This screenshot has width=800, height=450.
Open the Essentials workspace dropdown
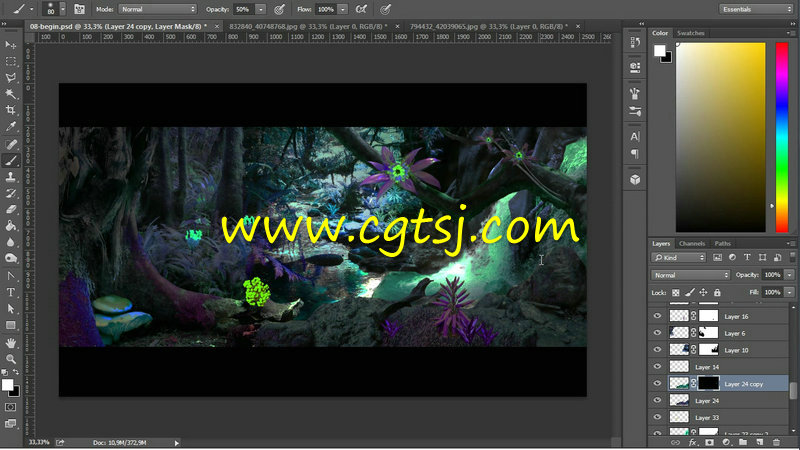pyautogui.click(x=756, y=9)
